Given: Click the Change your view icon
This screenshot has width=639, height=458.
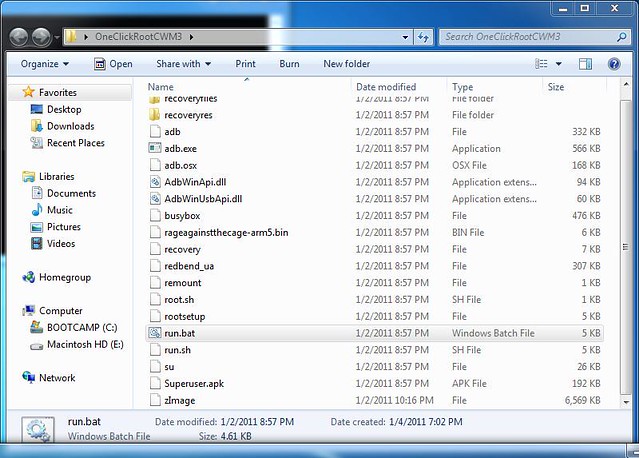Looking at the screenshot, I should pyautogui.click(x=541, y=64).
